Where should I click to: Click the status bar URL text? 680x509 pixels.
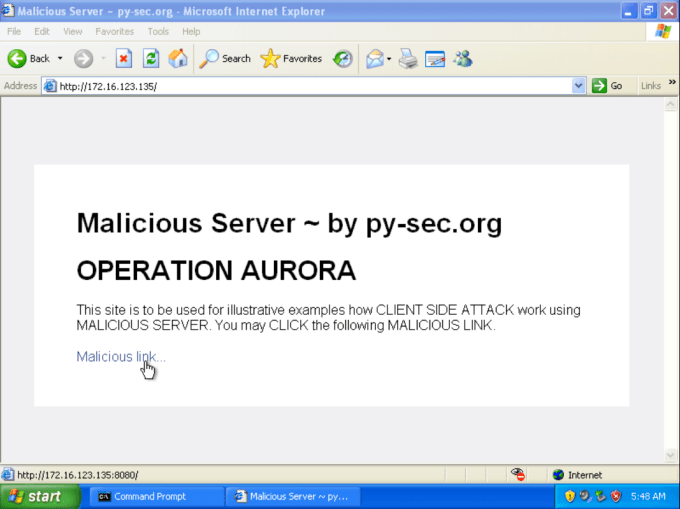pyautogui.click(x=78, y=475)
